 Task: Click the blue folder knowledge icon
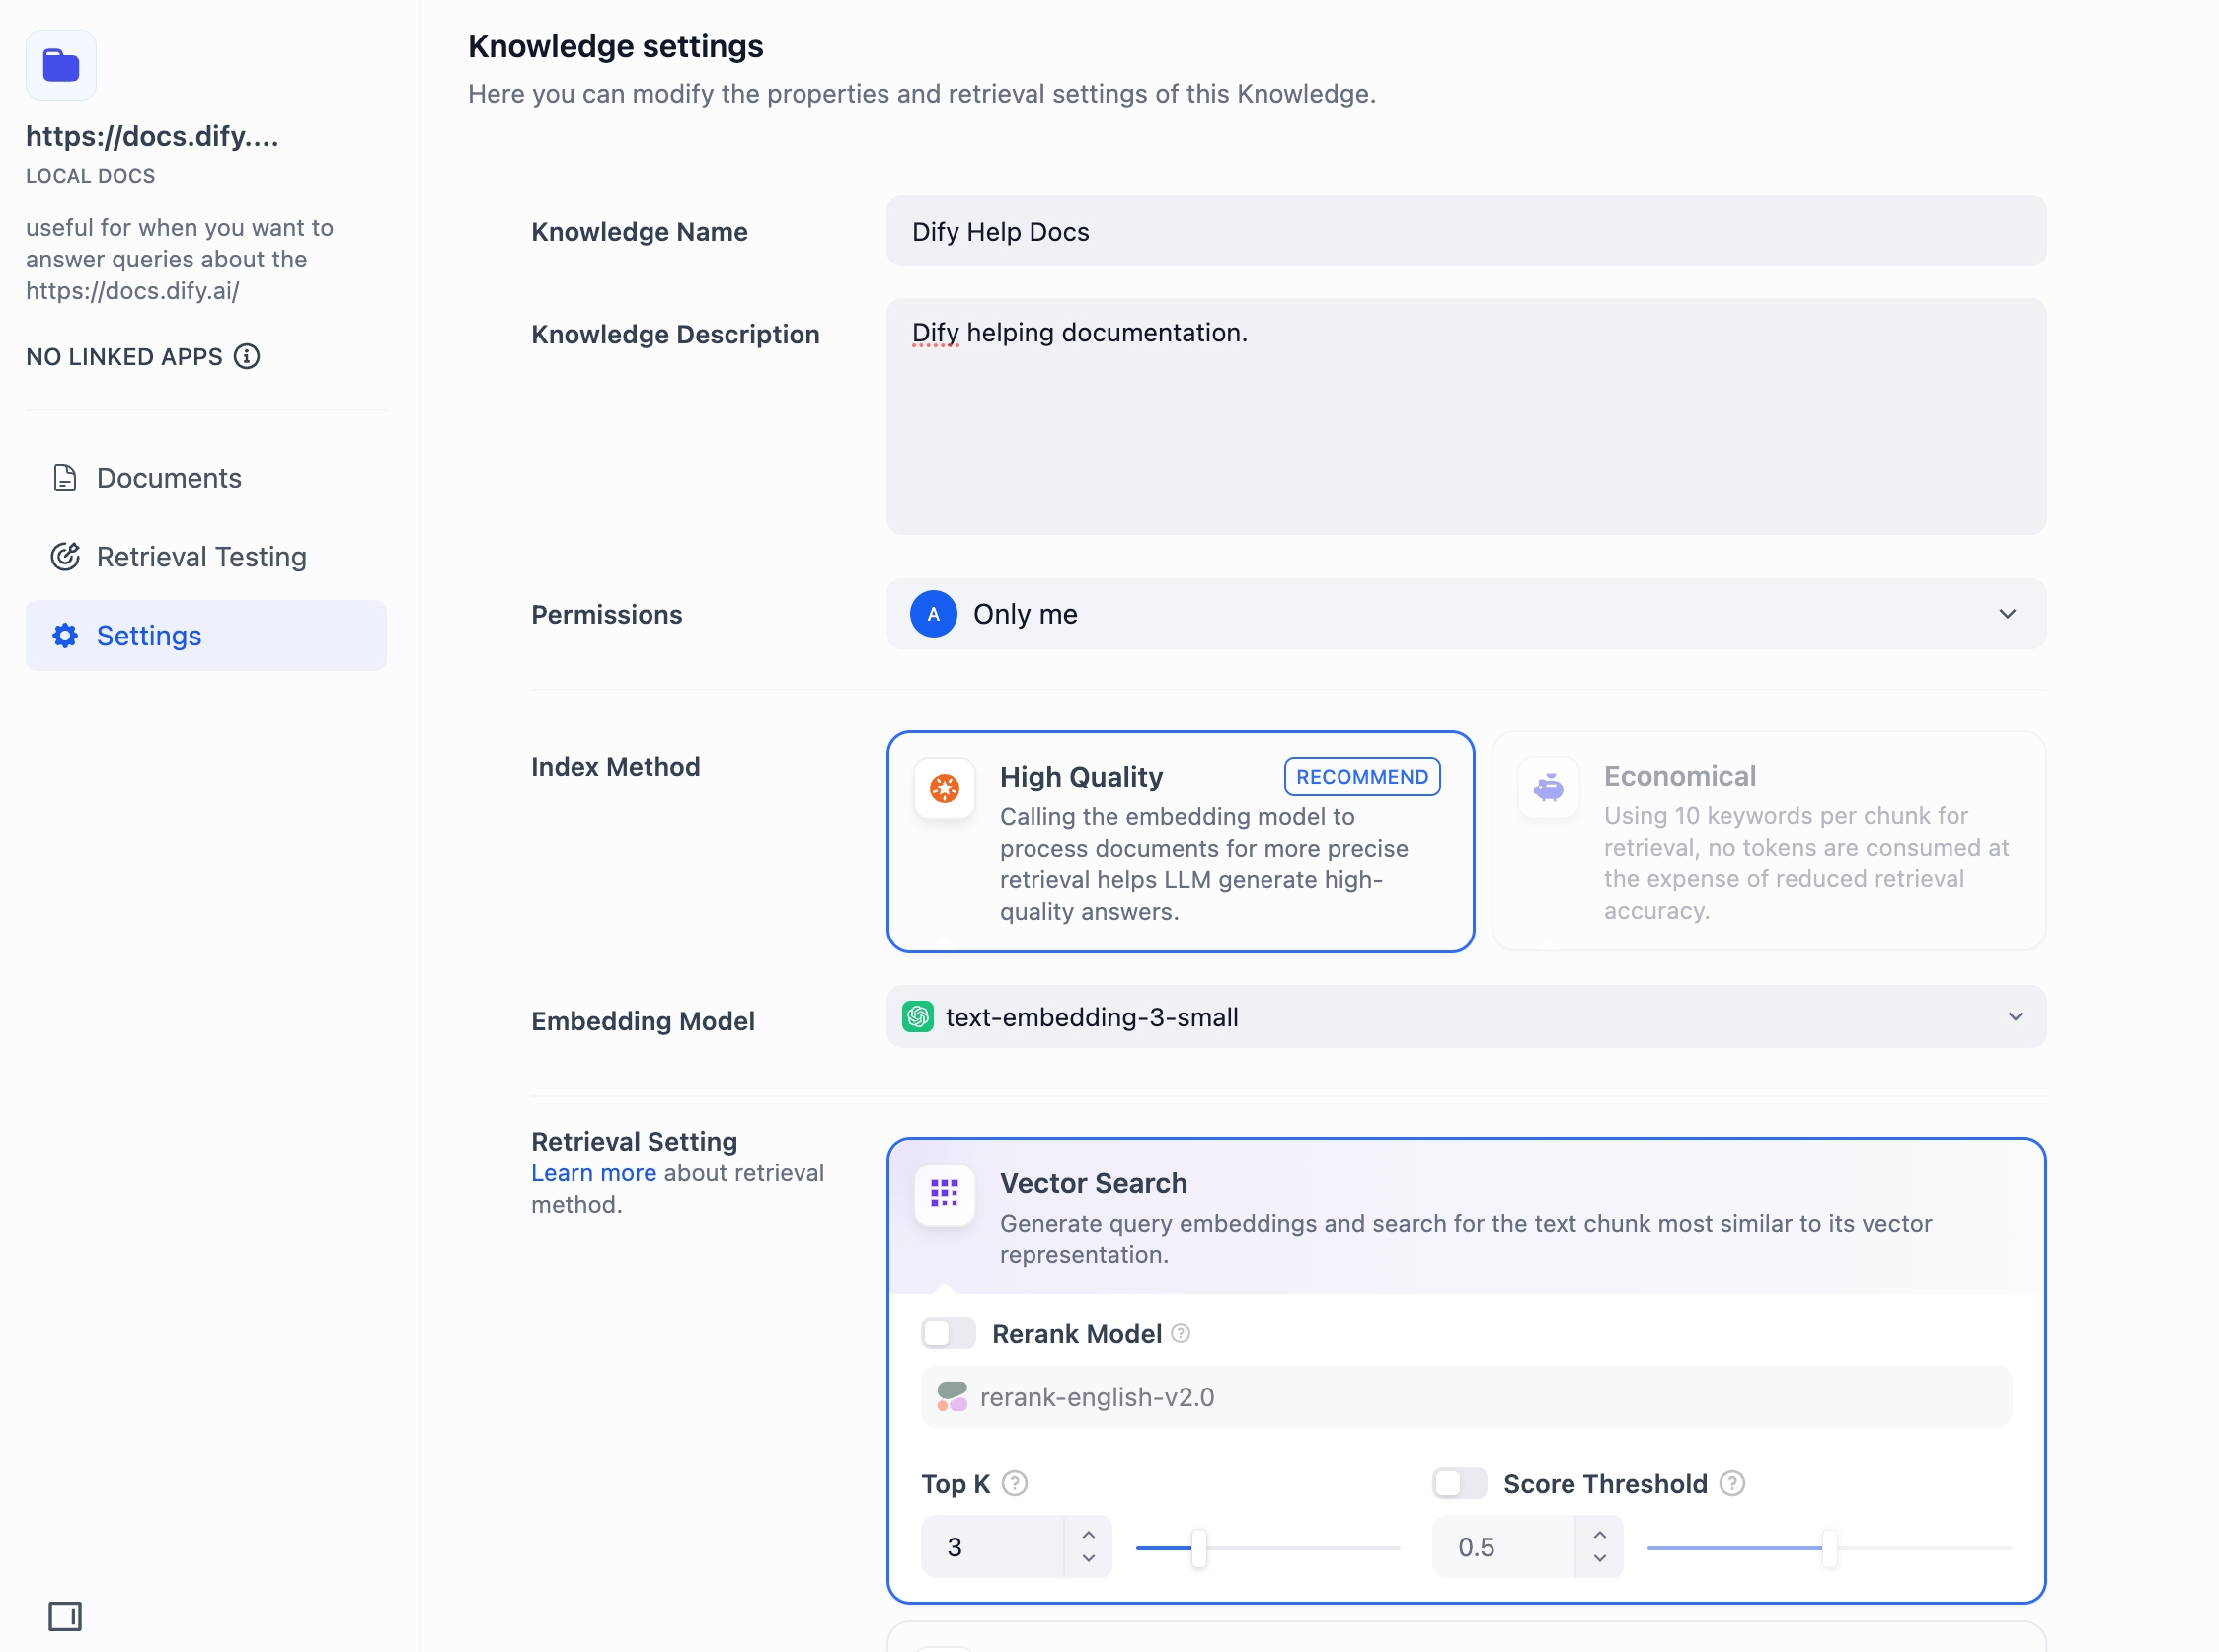[x=61, y=66]
